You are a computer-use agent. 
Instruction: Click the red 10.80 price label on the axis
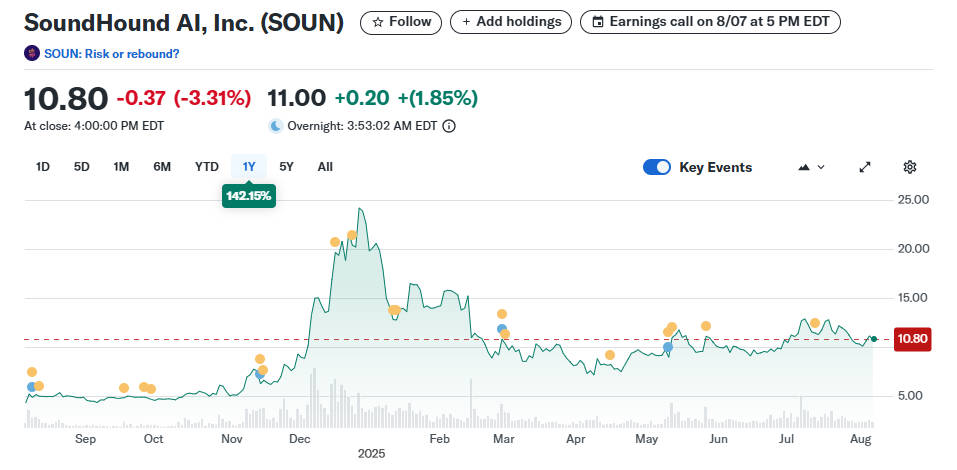click(x=912, y=339)
